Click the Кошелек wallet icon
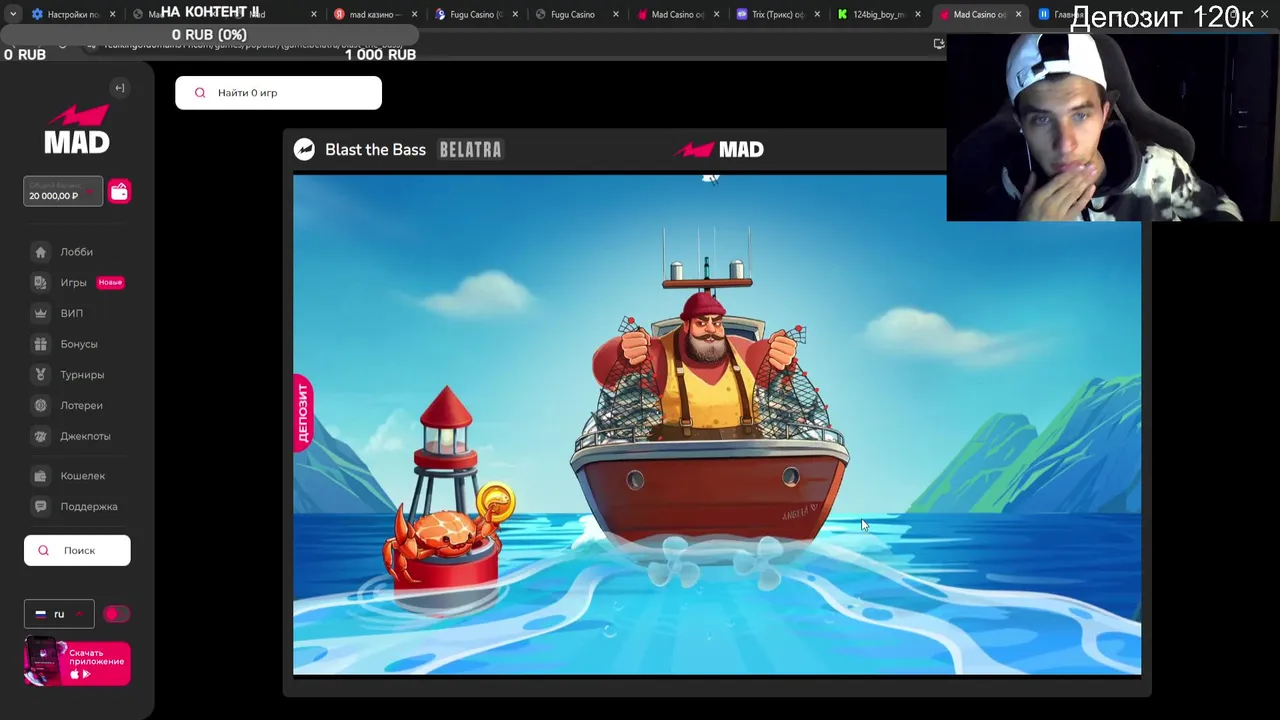 (x=40, y=476)
